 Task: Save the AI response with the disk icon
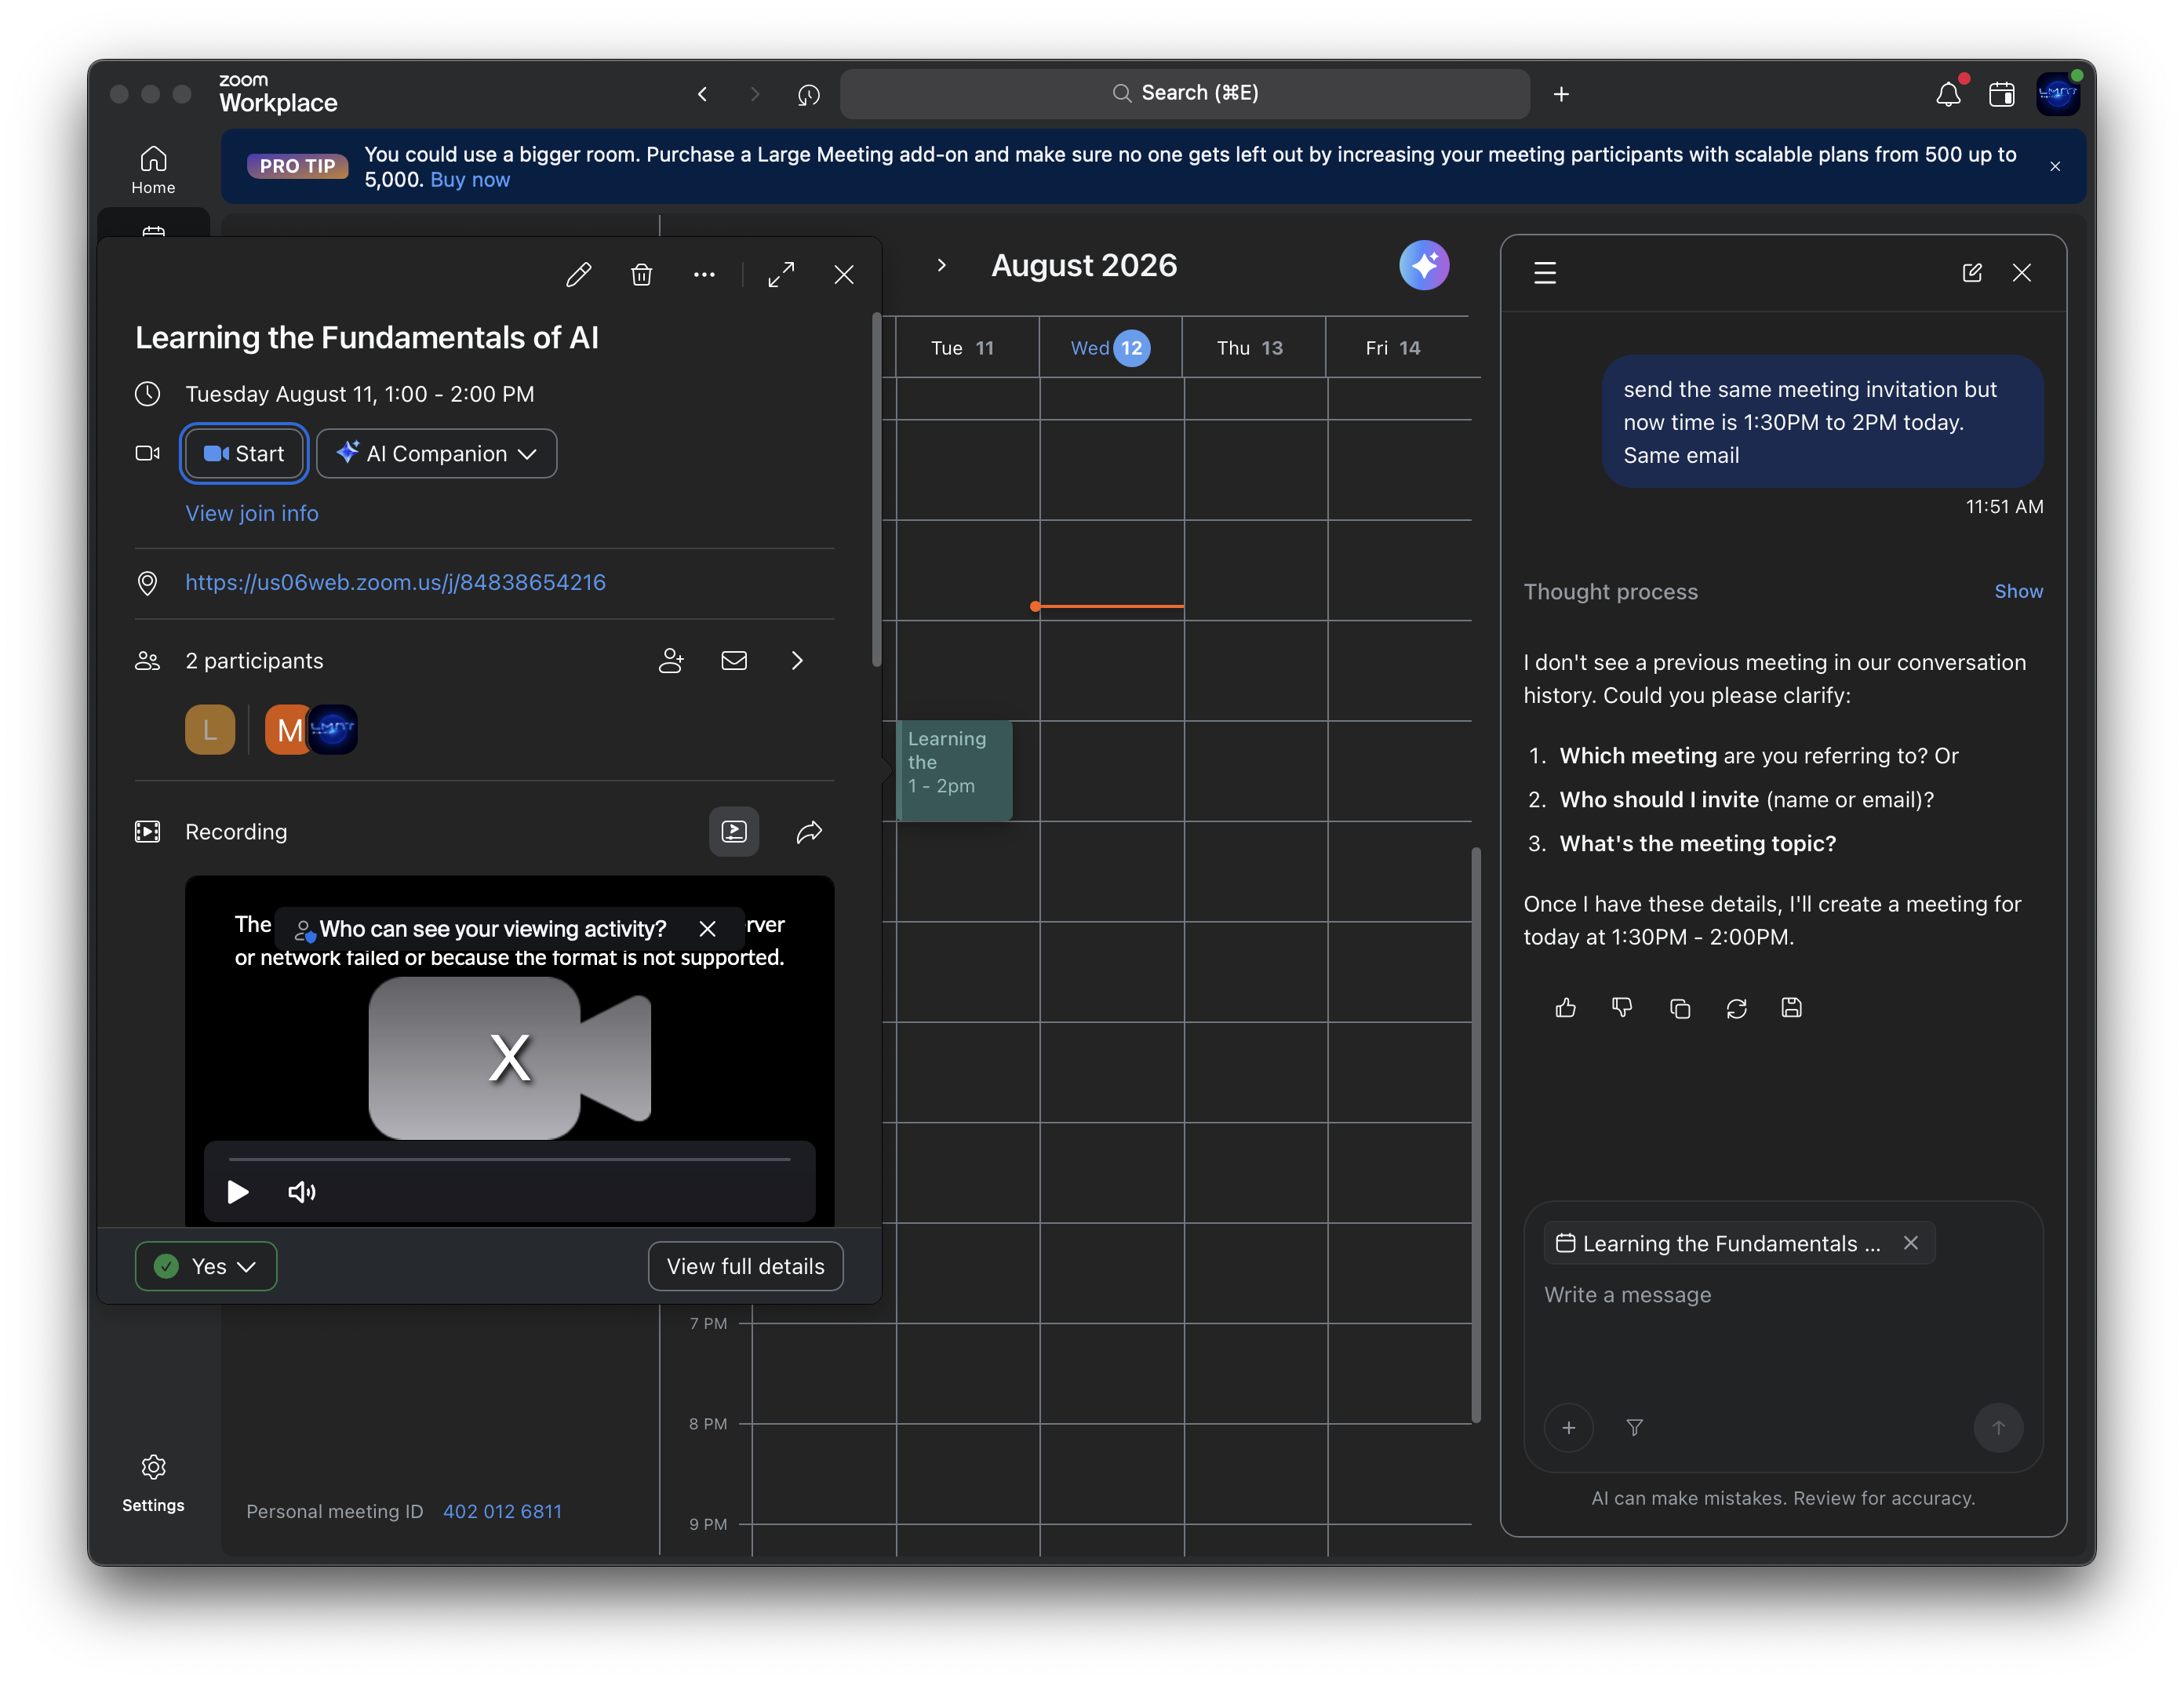point(1791,1008)
